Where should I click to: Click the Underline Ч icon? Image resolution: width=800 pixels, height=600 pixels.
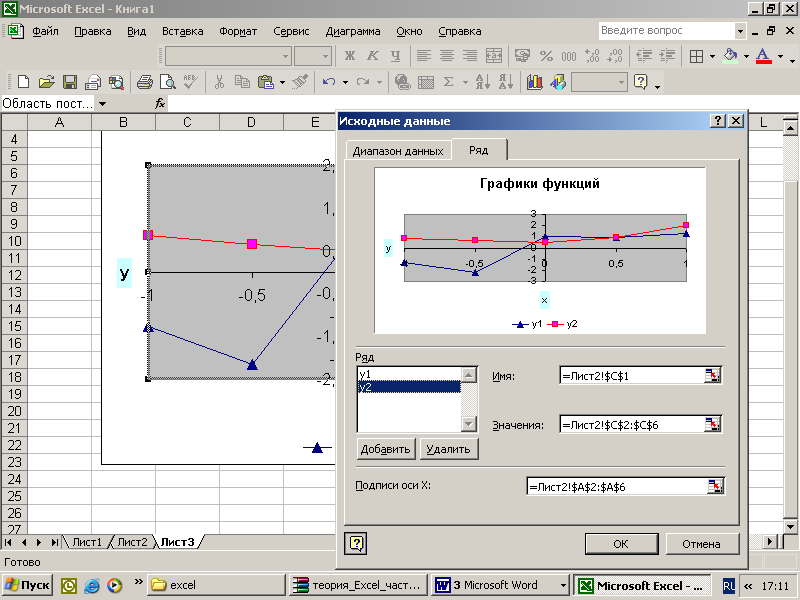coord(396,56)
